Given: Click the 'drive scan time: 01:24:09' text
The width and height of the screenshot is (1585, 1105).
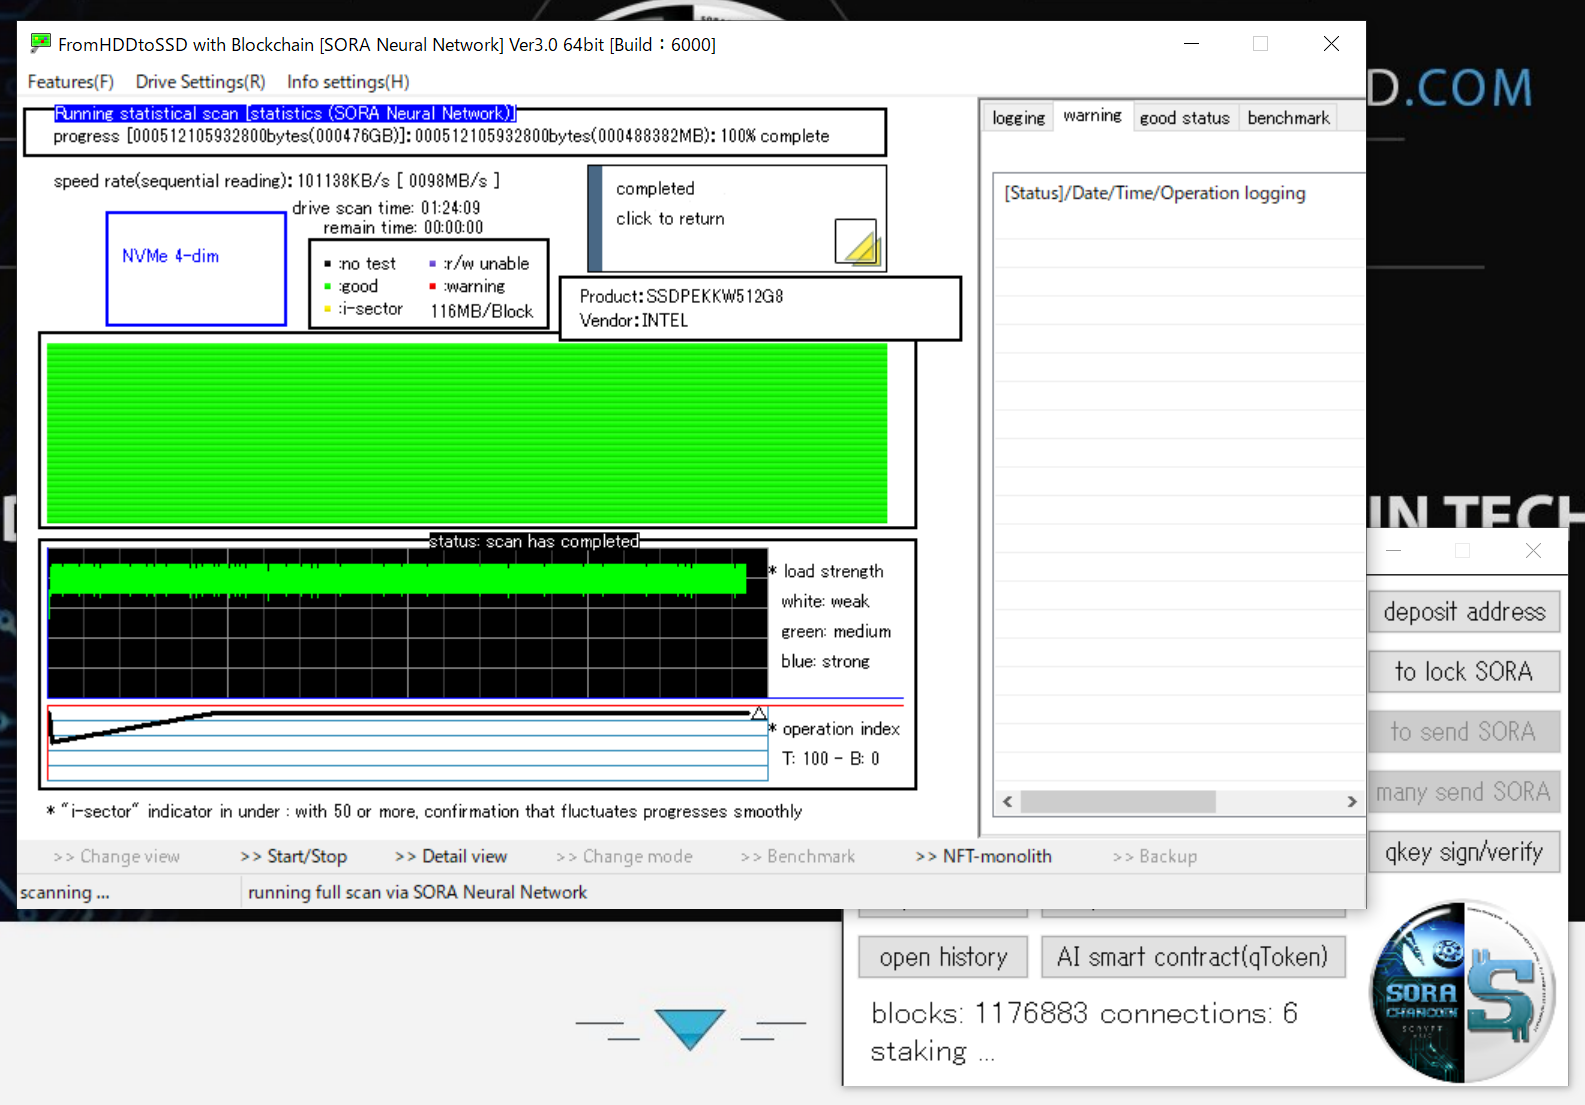Looking at the screenshot, I should pyautogui.click(x=386, y=208).
